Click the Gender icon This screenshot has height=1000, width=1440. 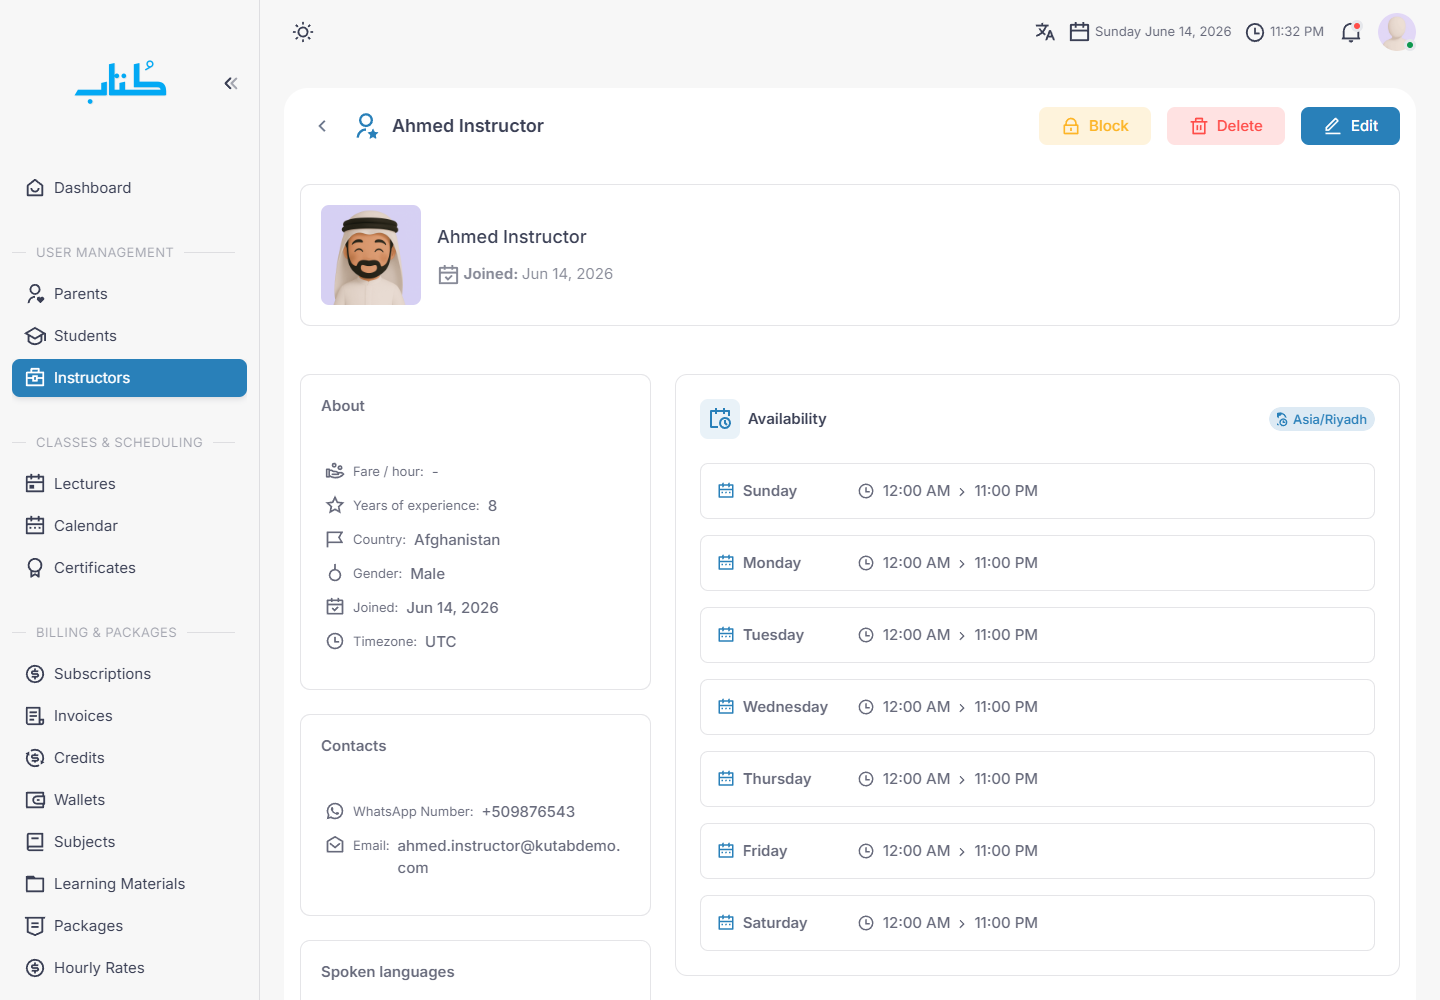[x=335, y=573]
